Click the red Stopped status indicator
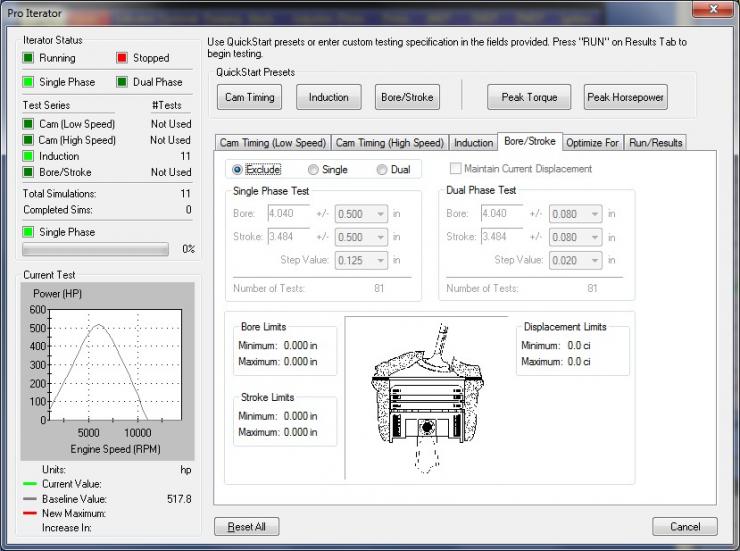This screenshot has height=551, width=740. coord(122,58)
